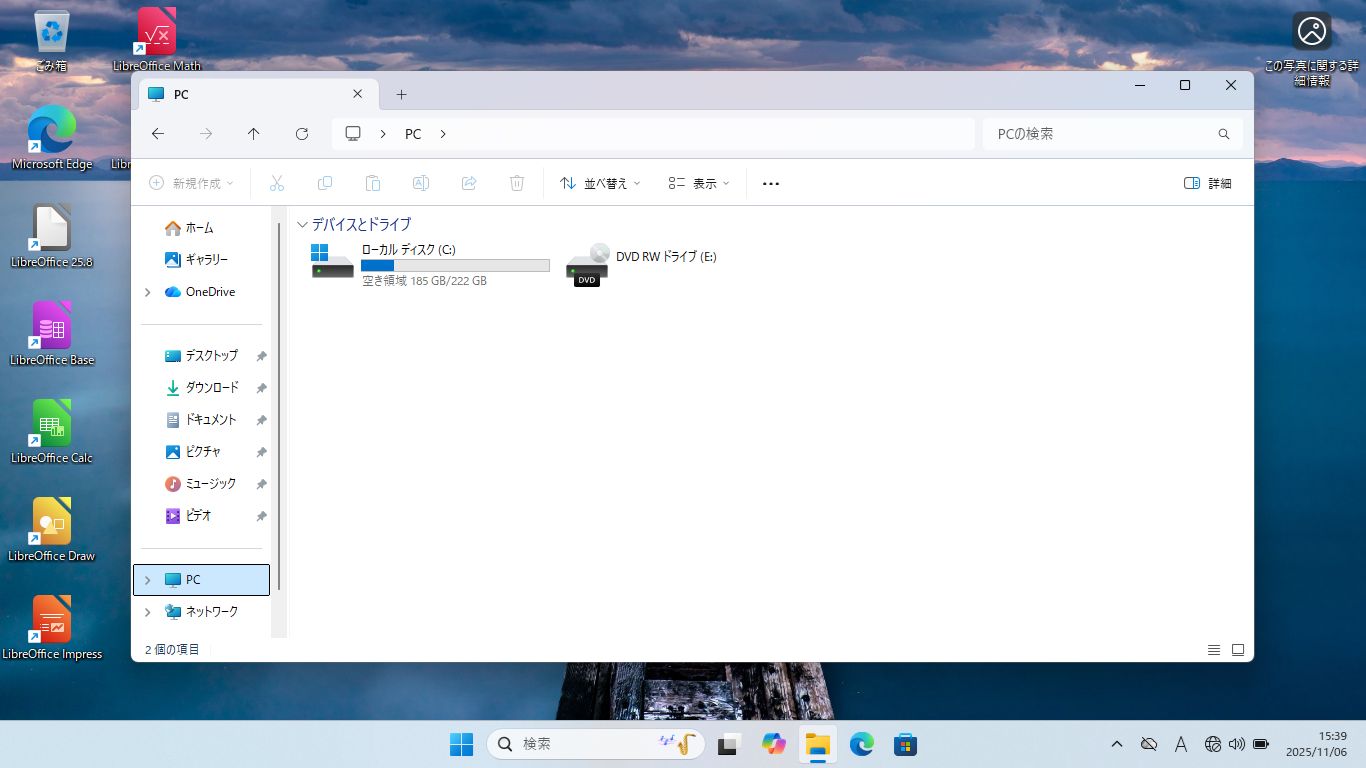Open the Sort (並べ替え) dropdown
The height and width of the screenshot is (768, 1366).
click(600, 184)
